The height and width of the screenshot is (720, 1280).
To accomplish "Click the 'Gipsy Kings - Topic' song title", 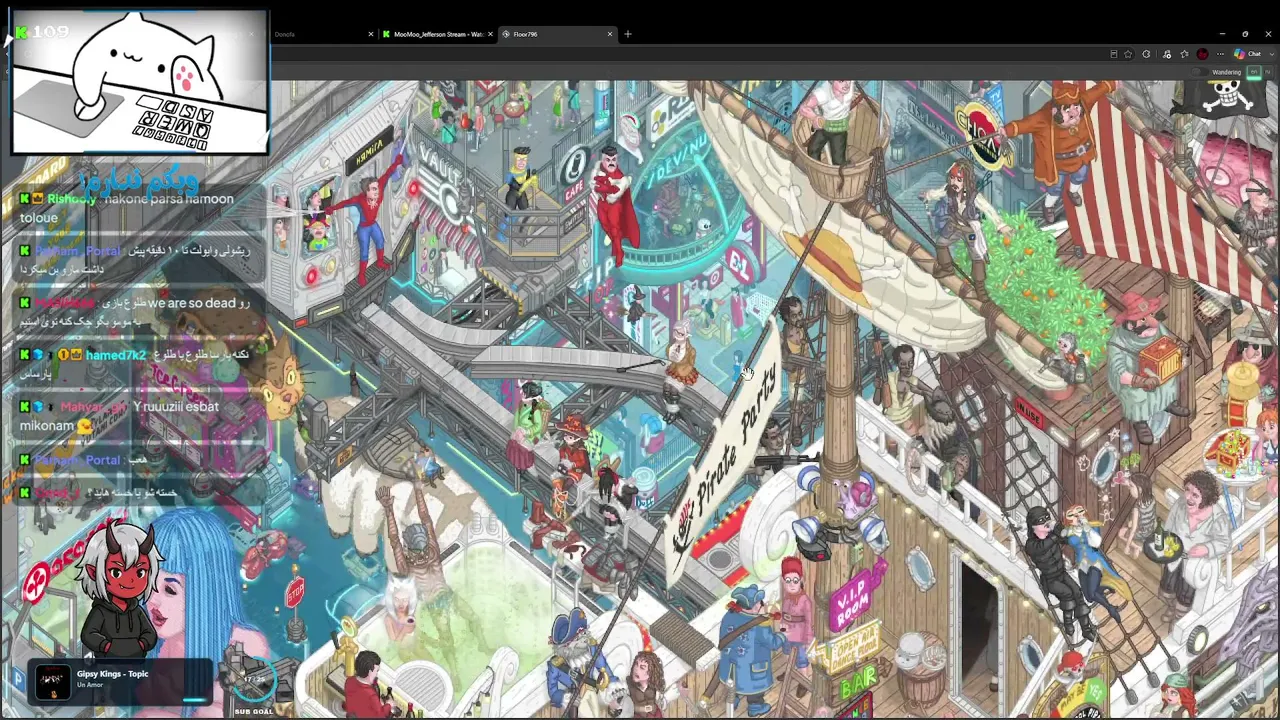I will (112, 674).
